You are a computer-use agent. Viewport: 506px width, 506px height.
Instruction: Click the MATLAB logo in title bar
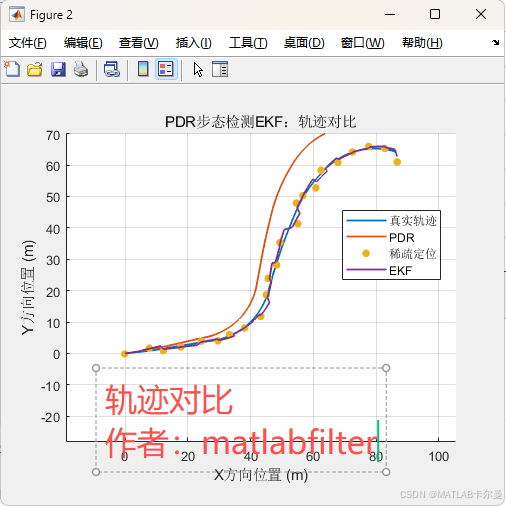(17, 14)
